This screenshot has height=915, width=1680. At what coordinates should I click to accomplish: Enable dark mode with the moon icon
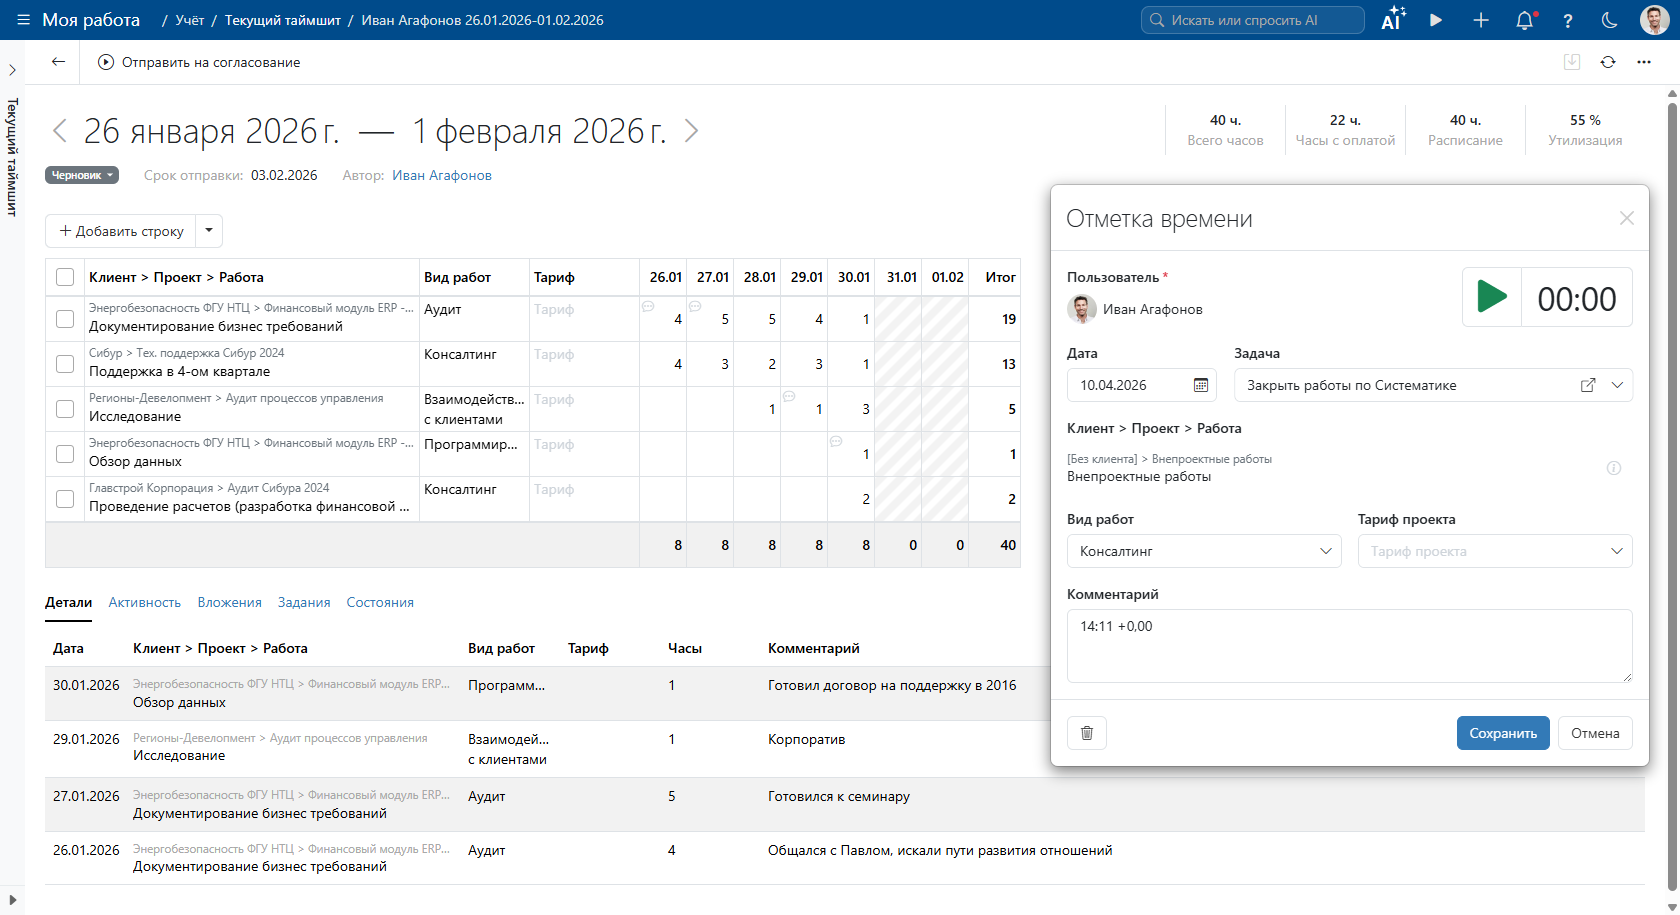point(1610,20)
